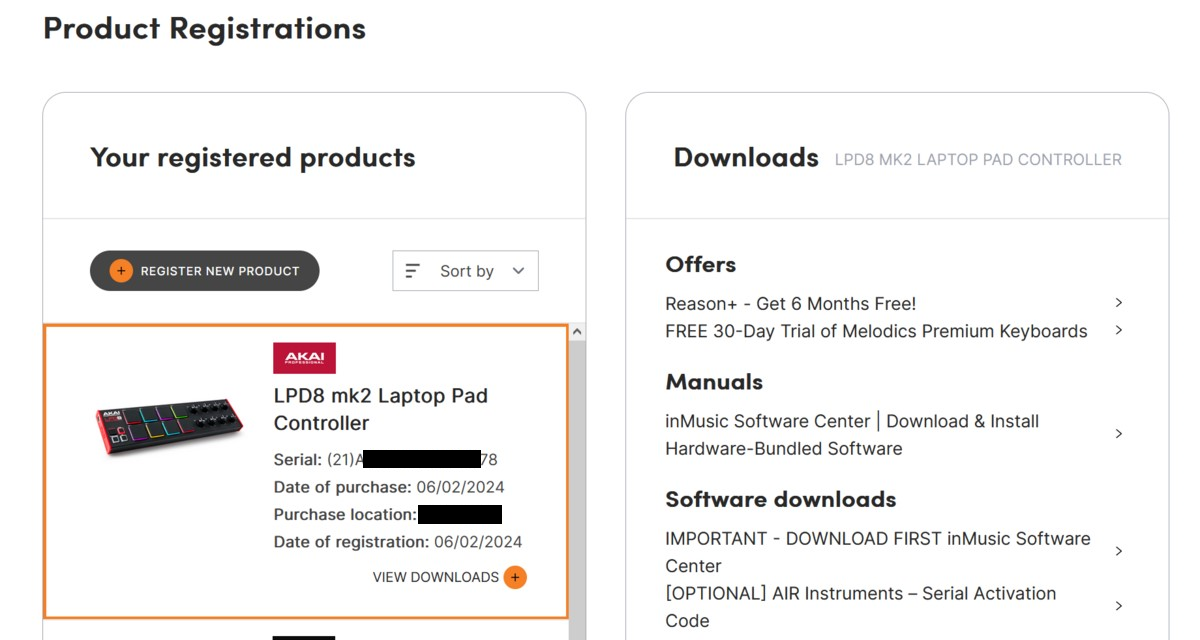This screenshot has height=640, width=1200.
Task: Open the FREE 30-Day Trial of Melodics link
Action: [x=876, y=331]
